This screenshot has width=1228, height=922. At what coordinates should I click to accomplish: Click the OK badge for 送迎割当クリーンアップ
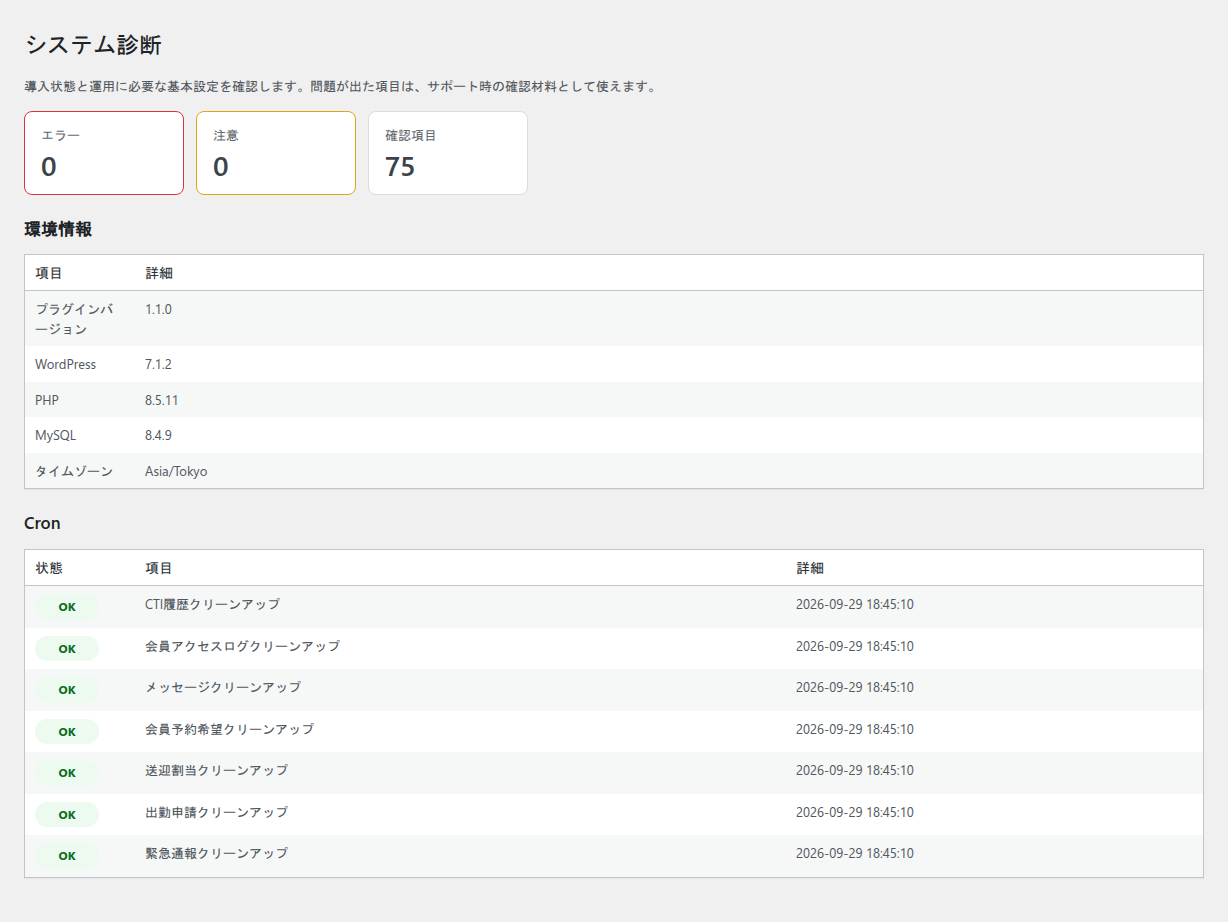coord(67,773)
